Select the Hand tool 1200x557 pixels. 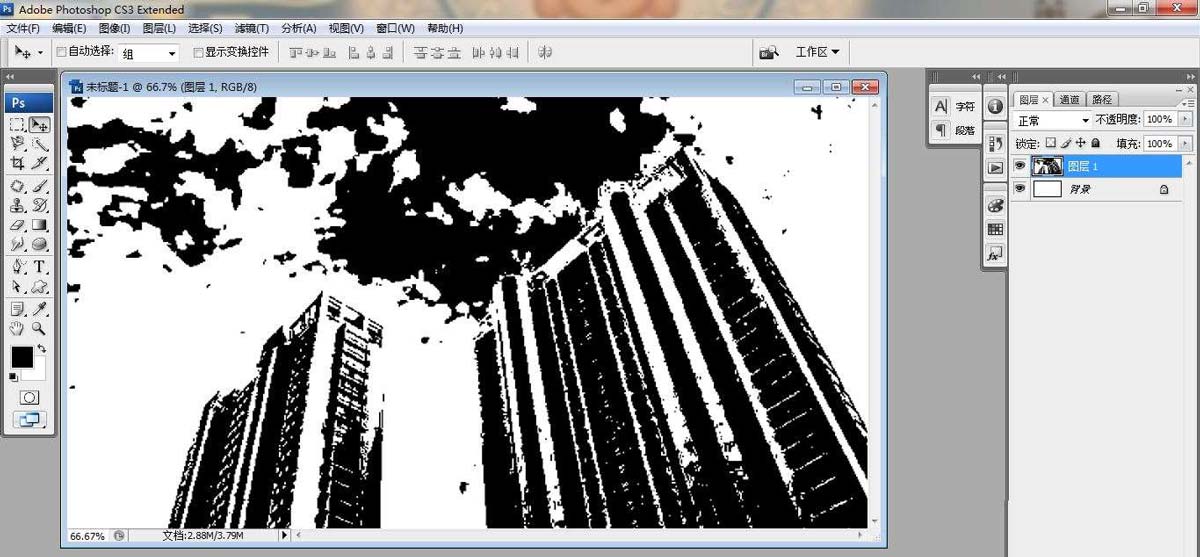coord(18,328)
